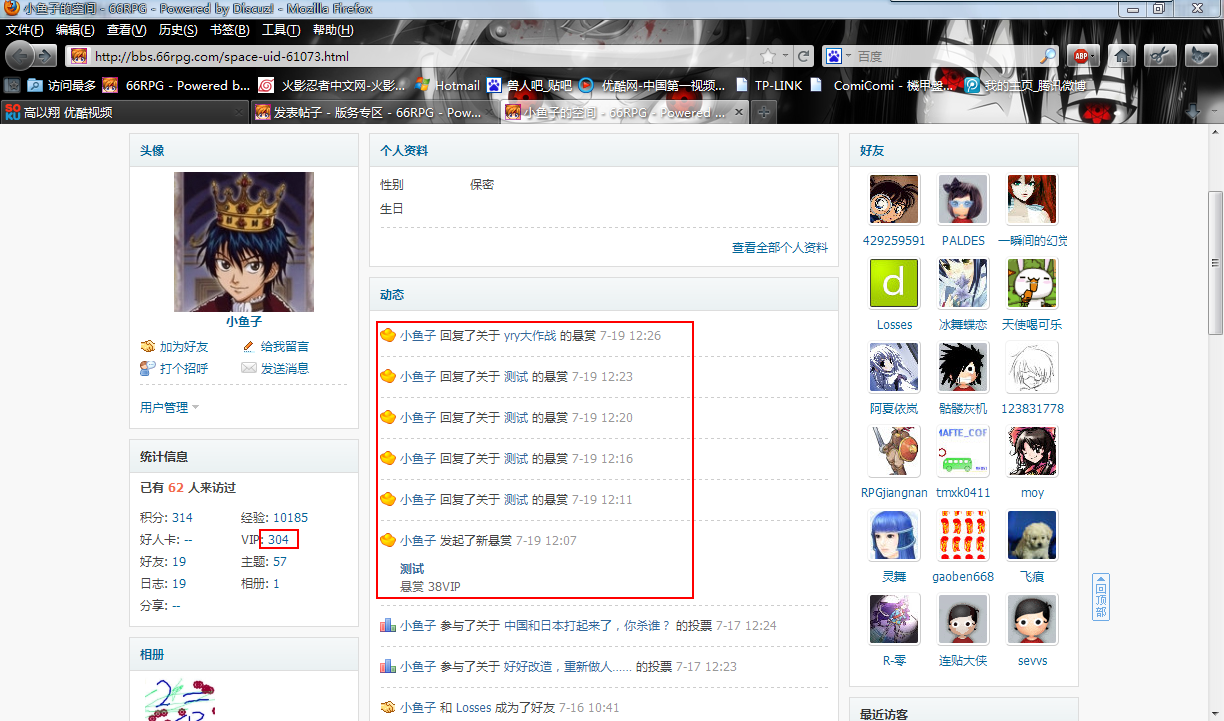Viewport: 1224px width, 721px height.
Task: Go back with the browser back arrow
Action: tap(21, 55)
